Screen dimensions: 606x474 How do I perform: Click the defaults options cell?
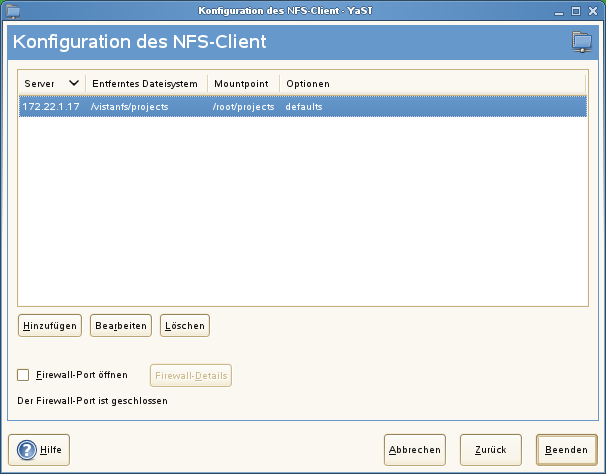304,107
